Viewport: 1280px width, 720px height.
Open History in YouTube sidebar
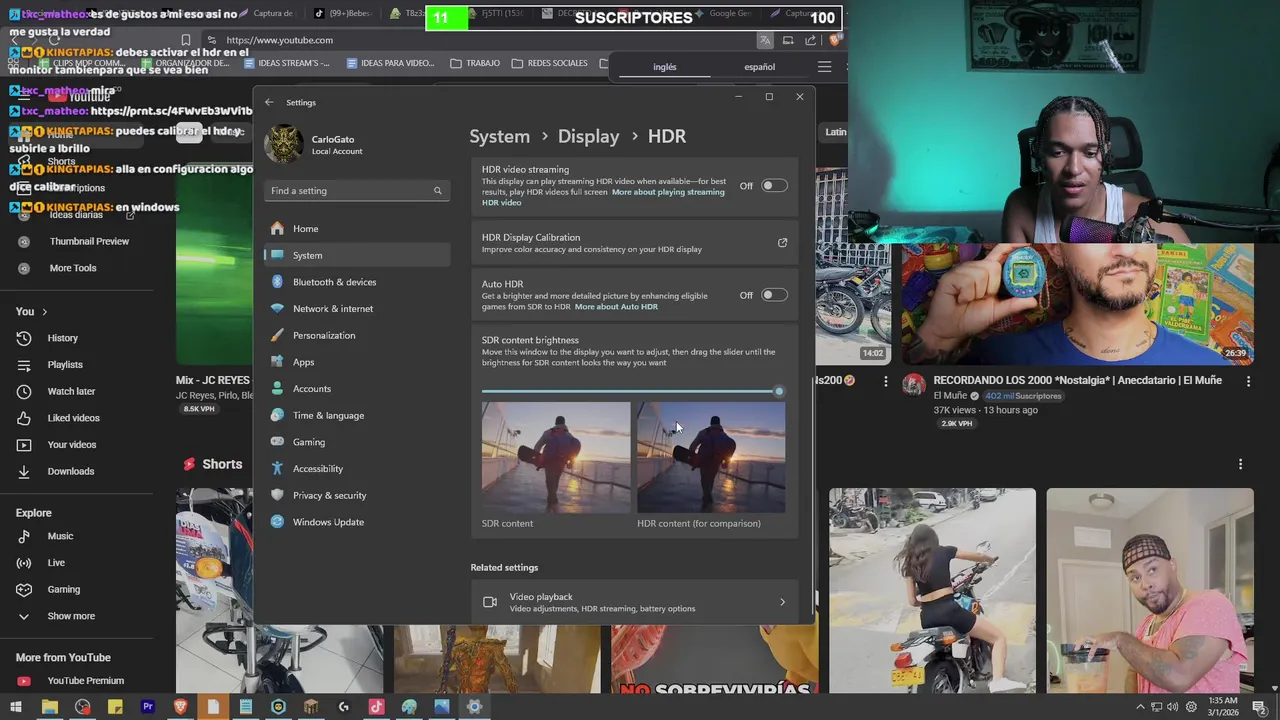[62, 338]
